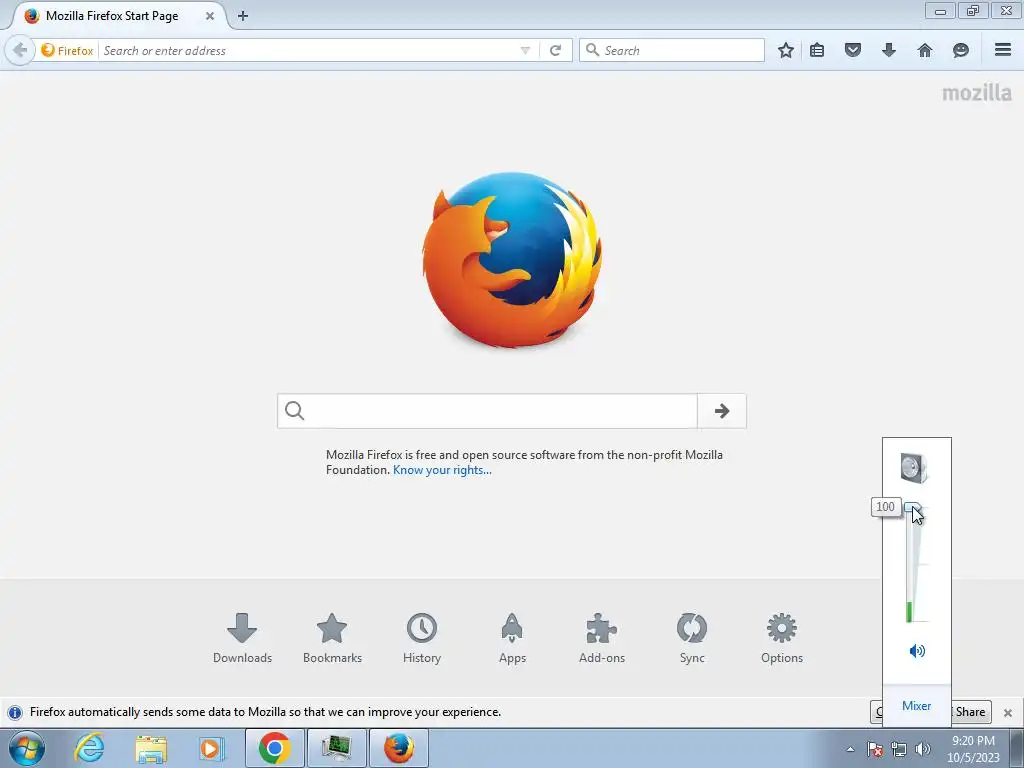Click the volume slider handle at 100
The width and height of the screenshot is (1024, 768).
(912, 507)
